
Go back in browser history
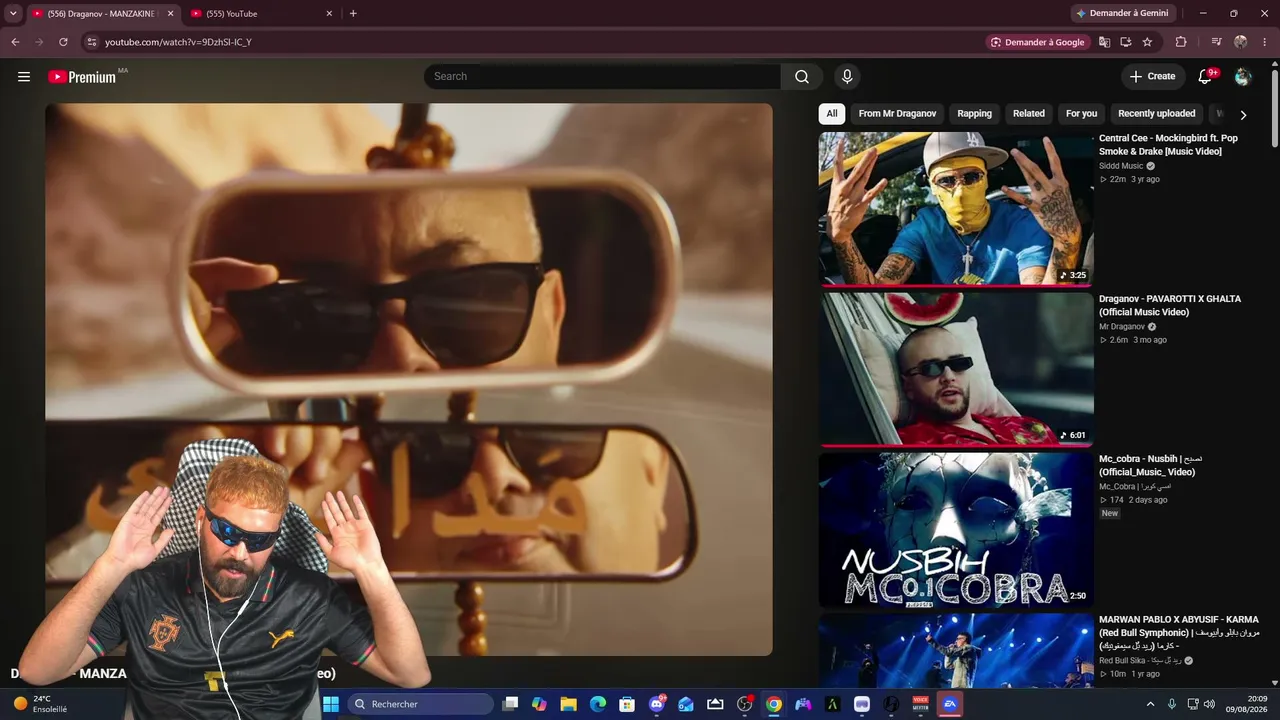click(x=15, y=42)
